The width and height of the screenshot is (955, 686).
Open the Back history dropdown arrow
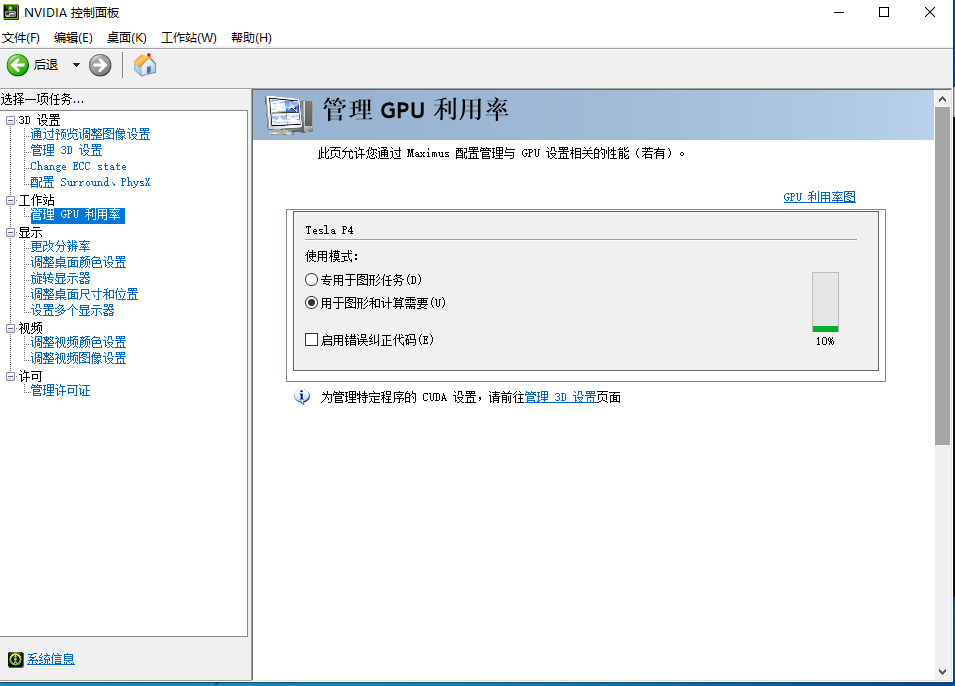pyautogui.click(x=76, y=65)
